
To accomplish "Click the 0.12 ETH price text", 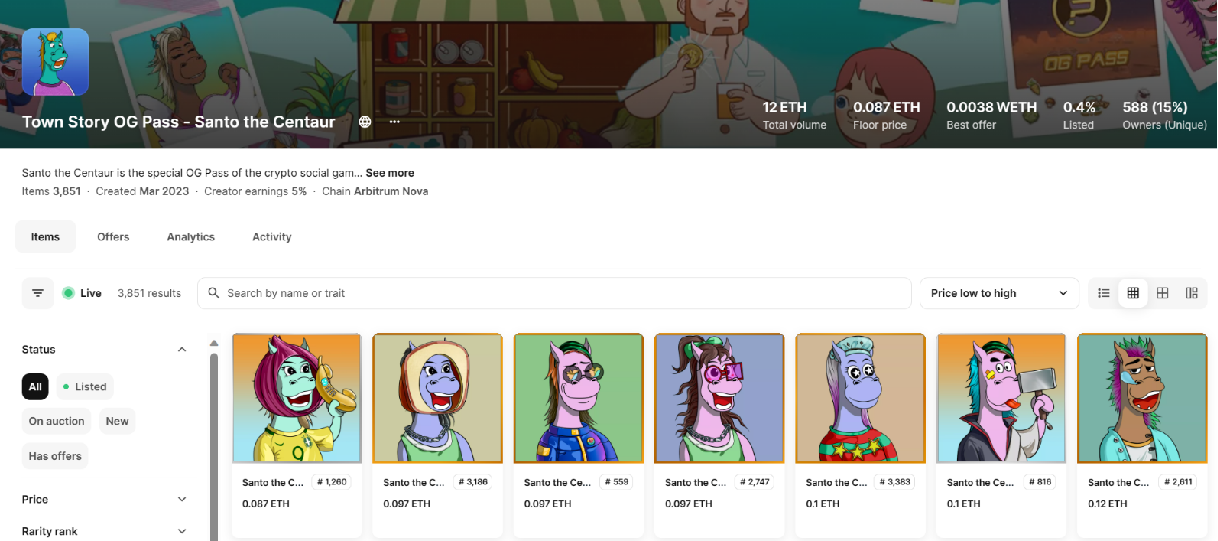I will (x=1109, y=503).
